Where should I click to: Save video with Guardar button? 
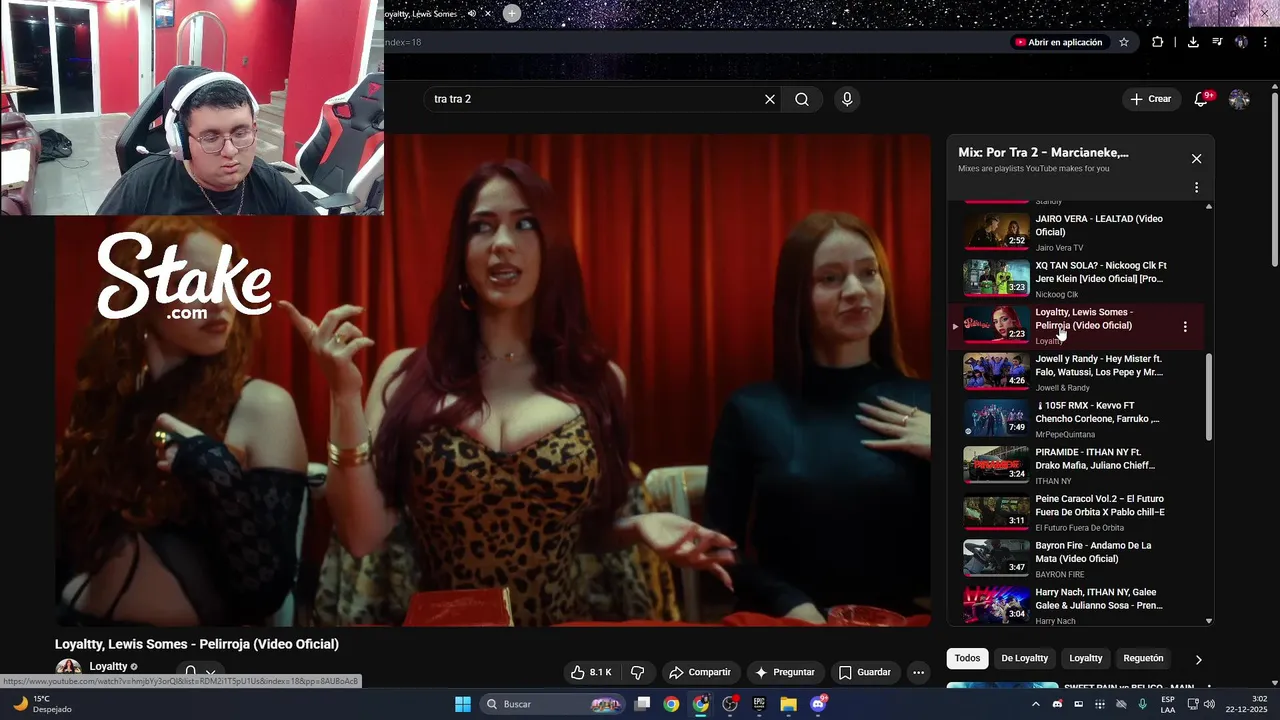(865, 672)
